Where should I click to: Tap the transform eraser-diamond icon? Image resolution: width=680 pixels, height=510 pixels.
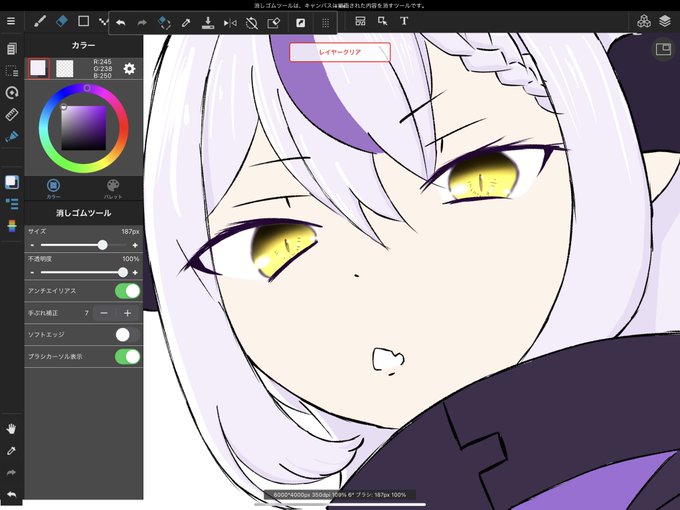(164, 23)
